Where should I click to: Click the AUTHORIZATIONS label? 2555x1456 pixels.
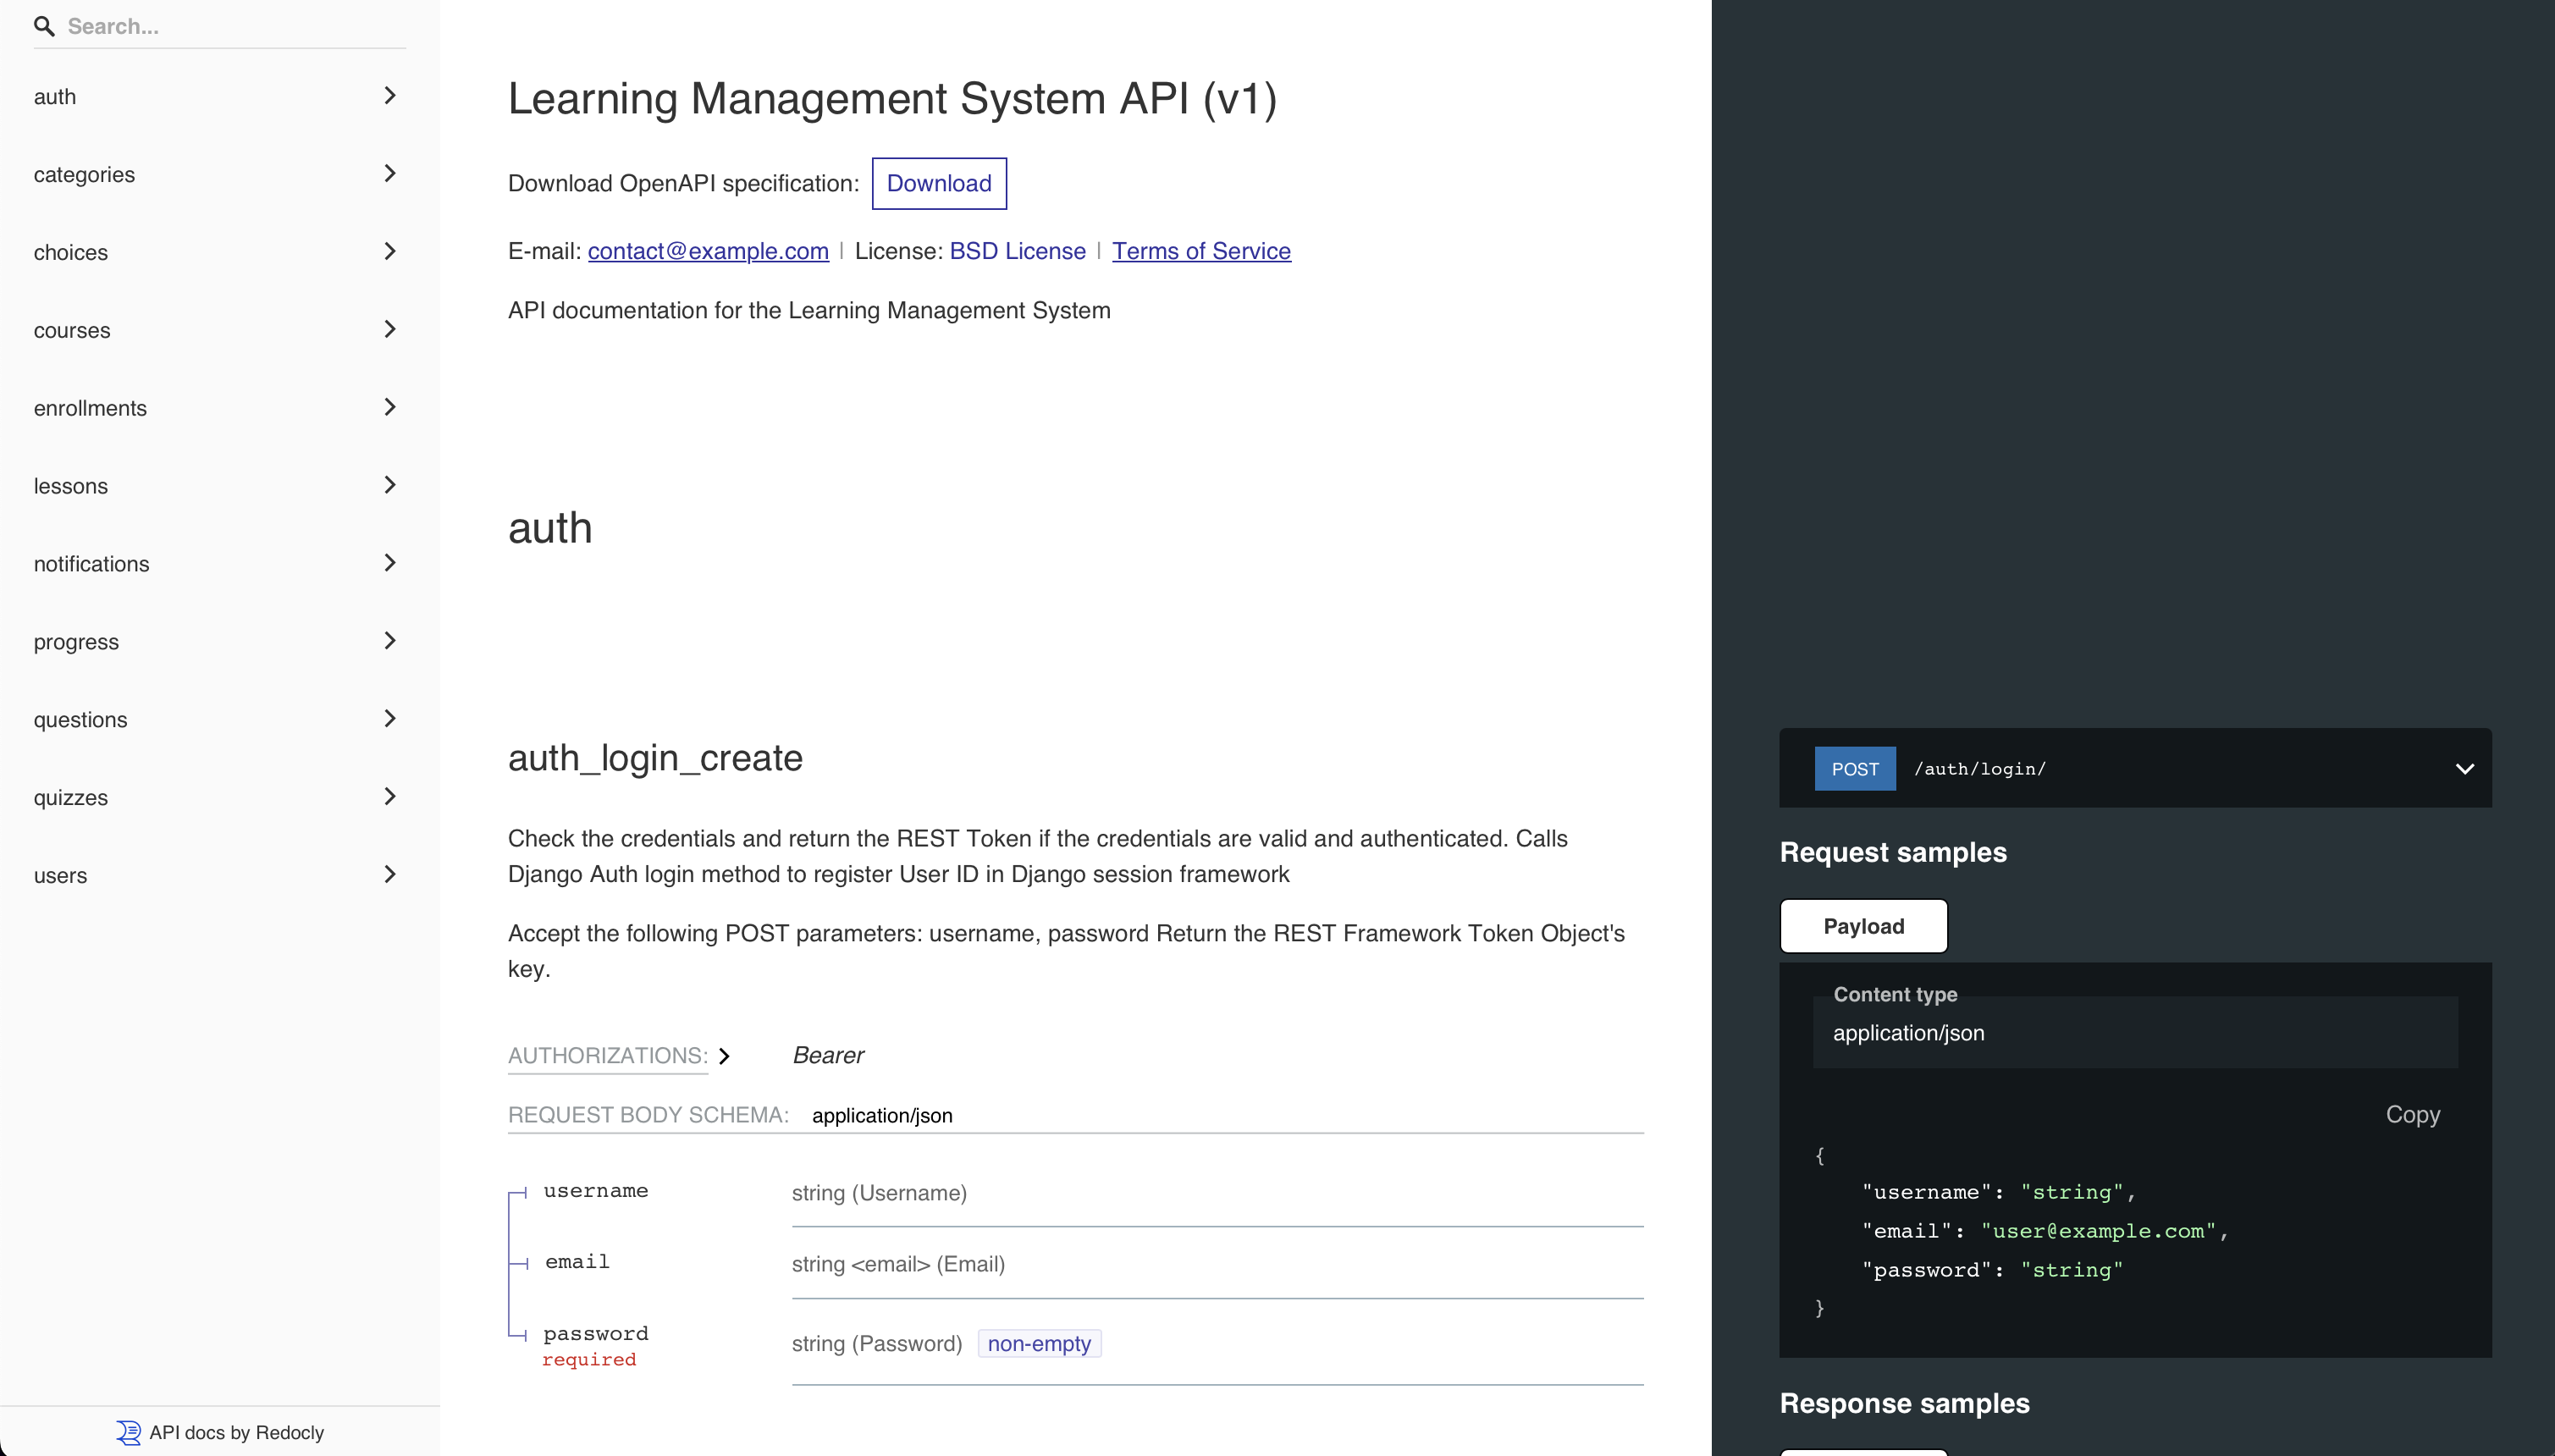pos(608,1056)
